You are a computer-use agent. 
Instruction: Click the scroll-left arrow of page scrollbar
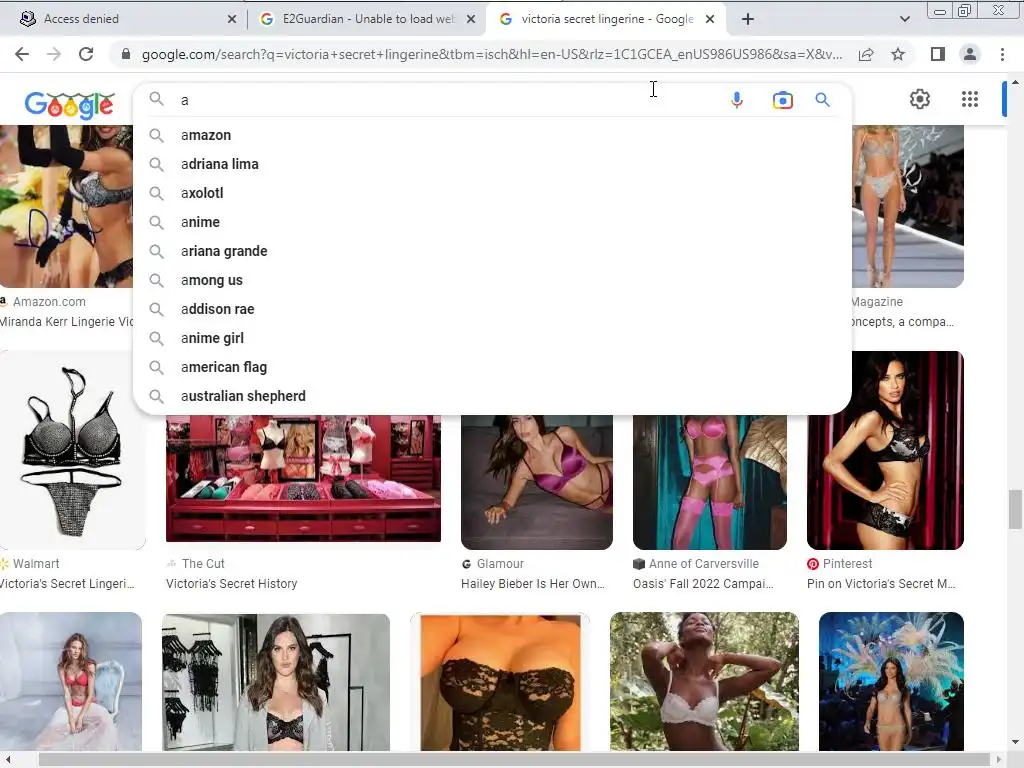(x=8, y=760)
